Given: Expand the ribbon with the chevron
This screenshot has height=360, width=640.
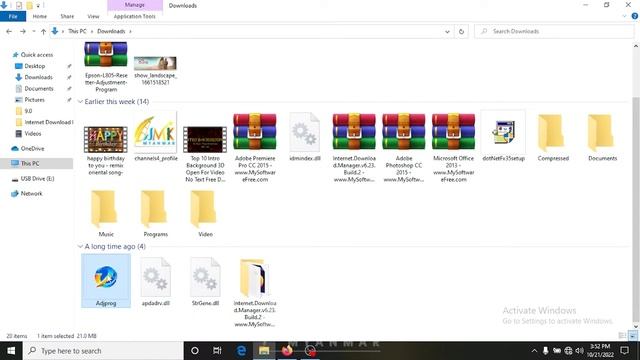Looking at the screenshot, I should (624, 16).
